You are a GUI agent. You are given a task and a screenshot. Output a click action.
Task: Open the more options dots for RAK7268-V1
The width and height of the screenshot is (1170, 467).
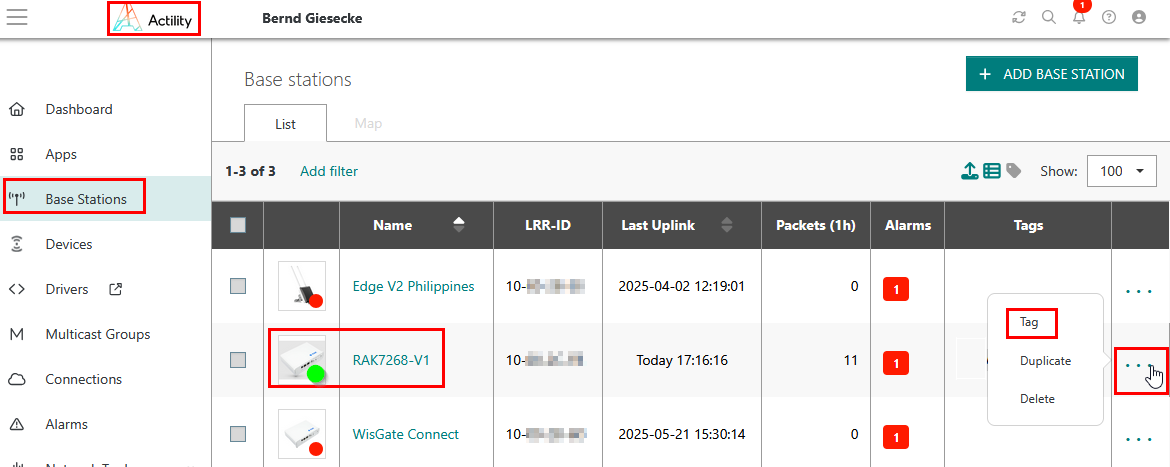1139,366
